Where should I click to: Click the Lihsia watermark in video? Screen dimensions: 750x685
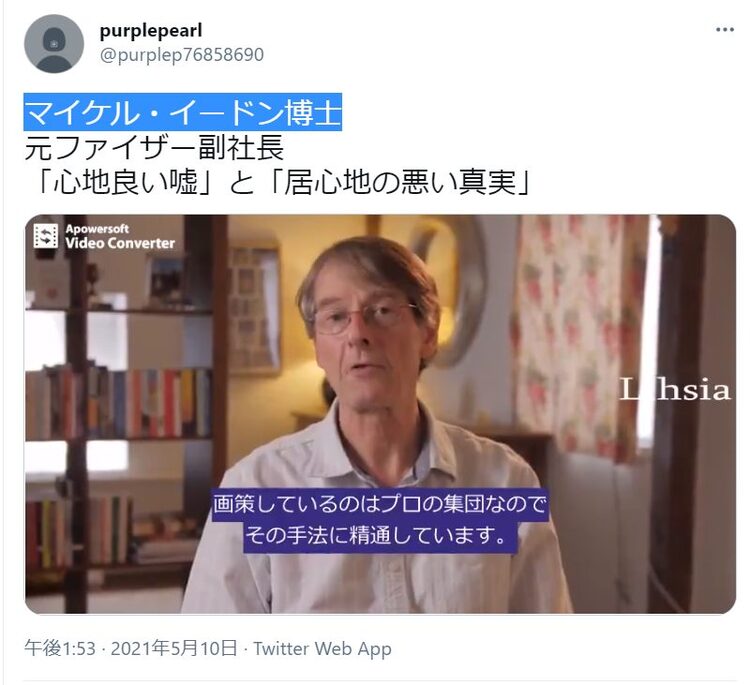674,390
